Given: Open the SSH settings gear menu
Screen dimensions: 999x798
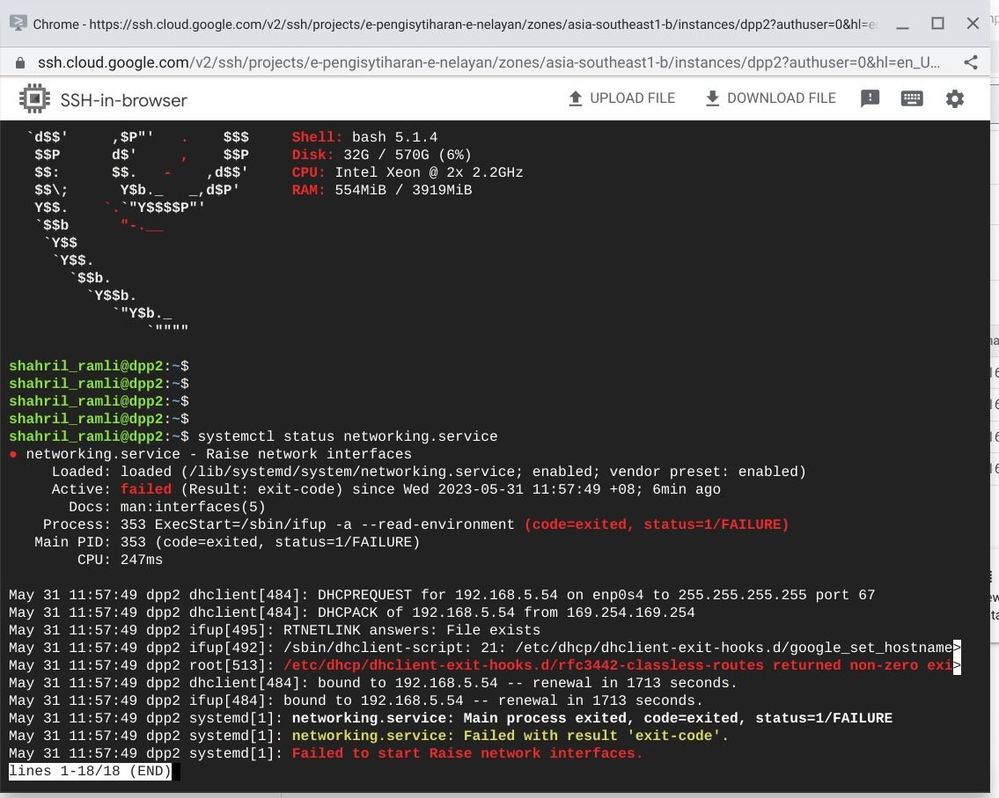Looking at the screenshot, I should 954,99.
